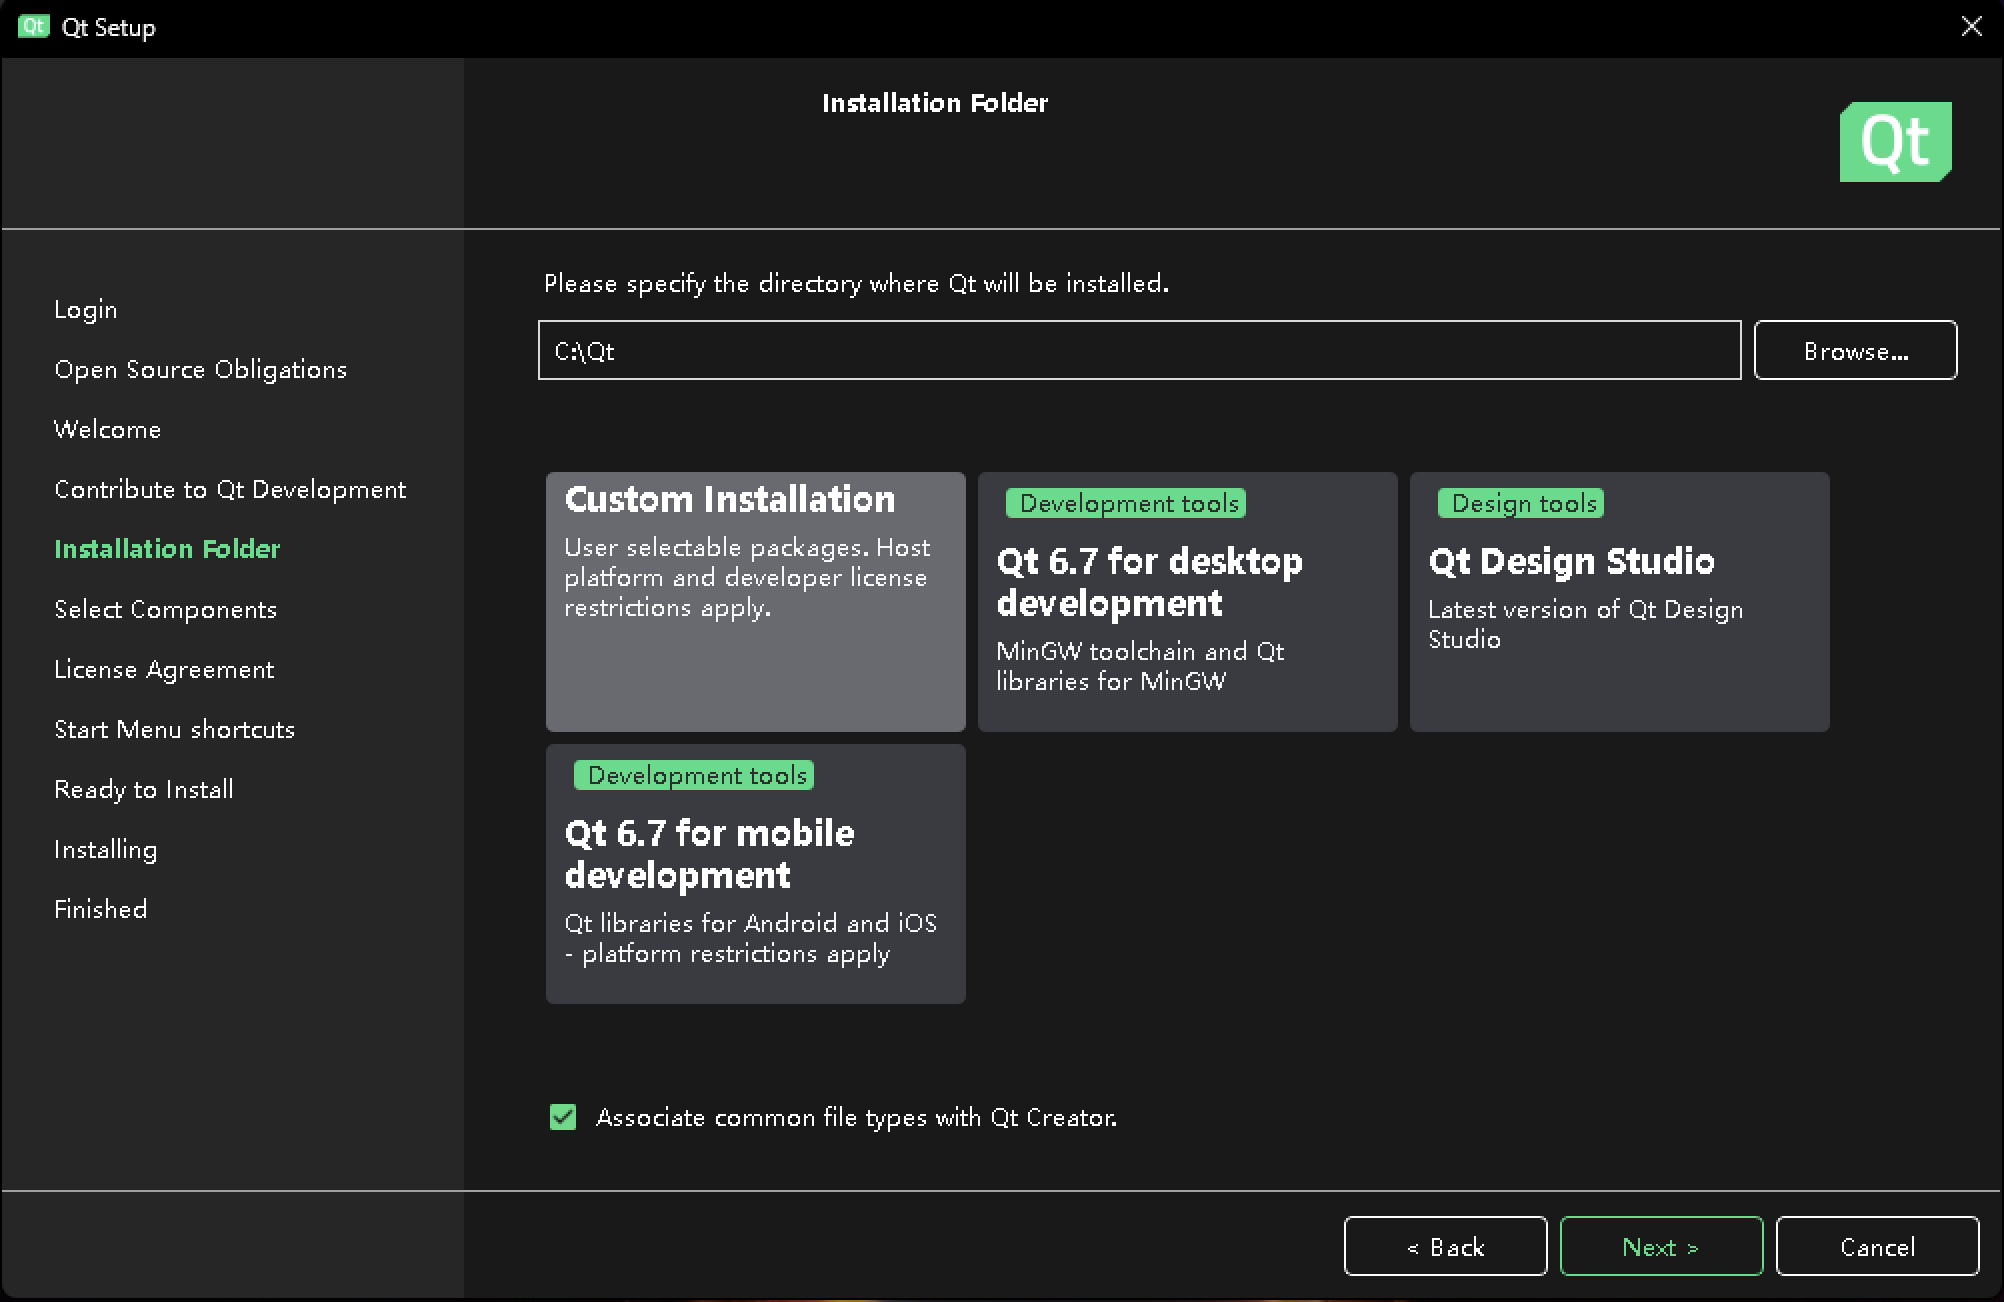Click the Design tools badge on Qt Design Studio
This screenshot has height=1302, width=2004.
1519,503
